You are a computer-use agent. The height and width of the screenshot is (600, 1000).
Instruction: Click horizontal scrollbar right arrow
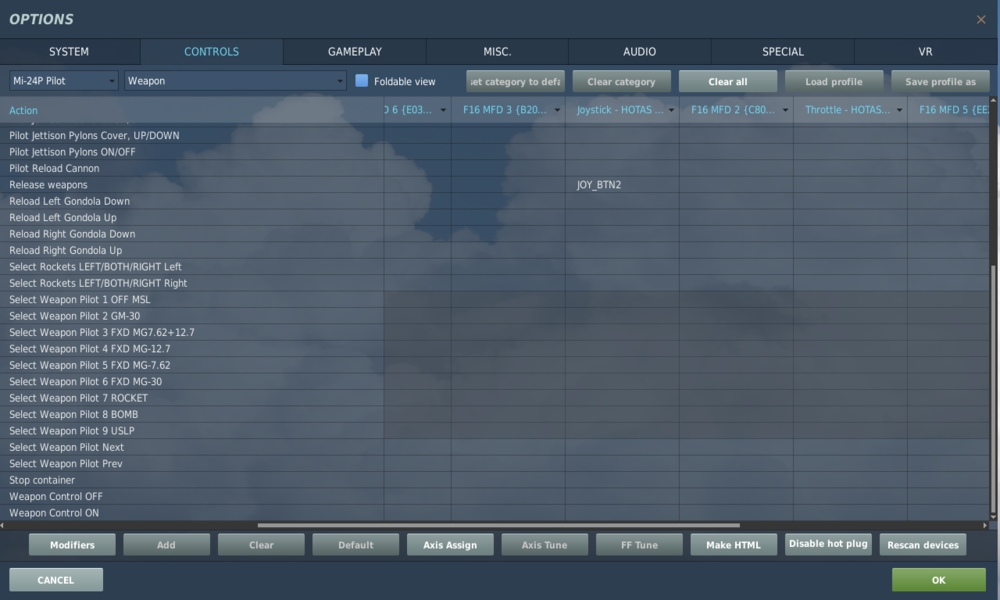[985, 525]
